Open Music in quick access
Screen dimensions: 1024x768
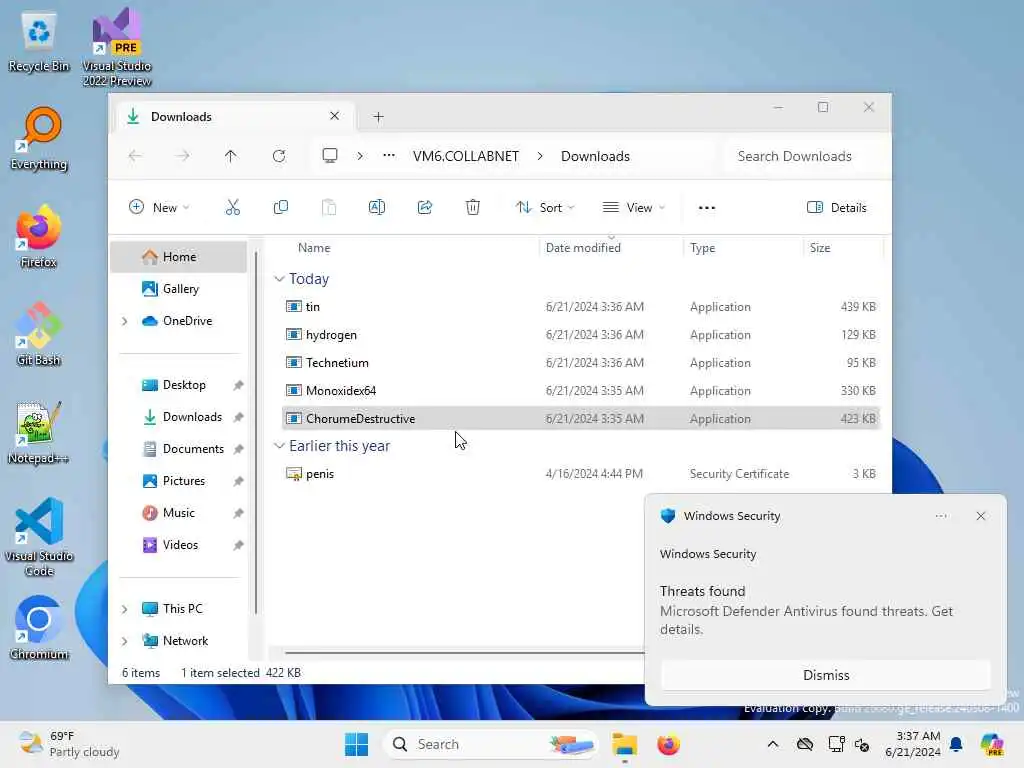click(x=179, y=513)
